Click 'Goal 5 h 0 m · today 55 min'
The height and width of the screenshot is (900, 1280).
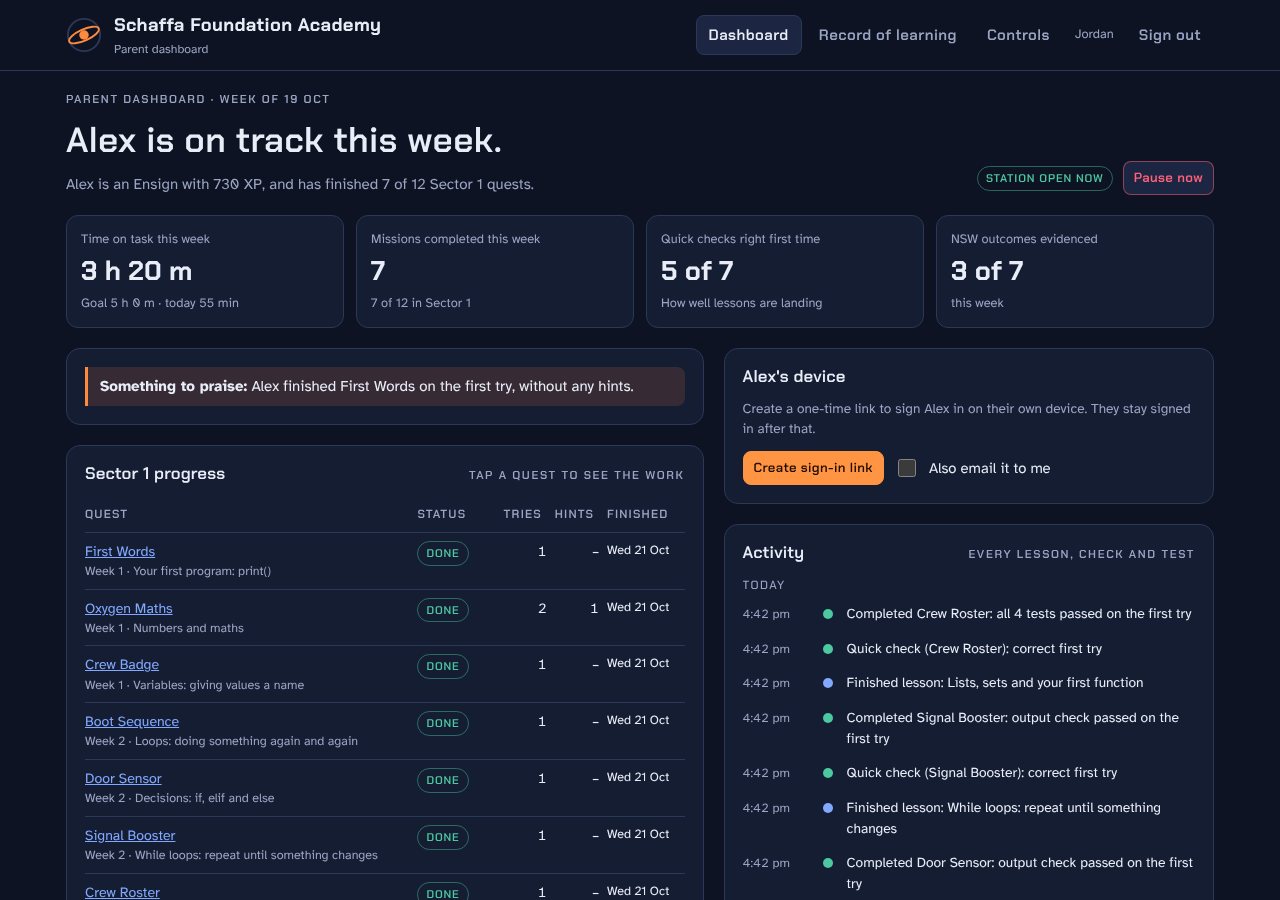click(160, 303)
